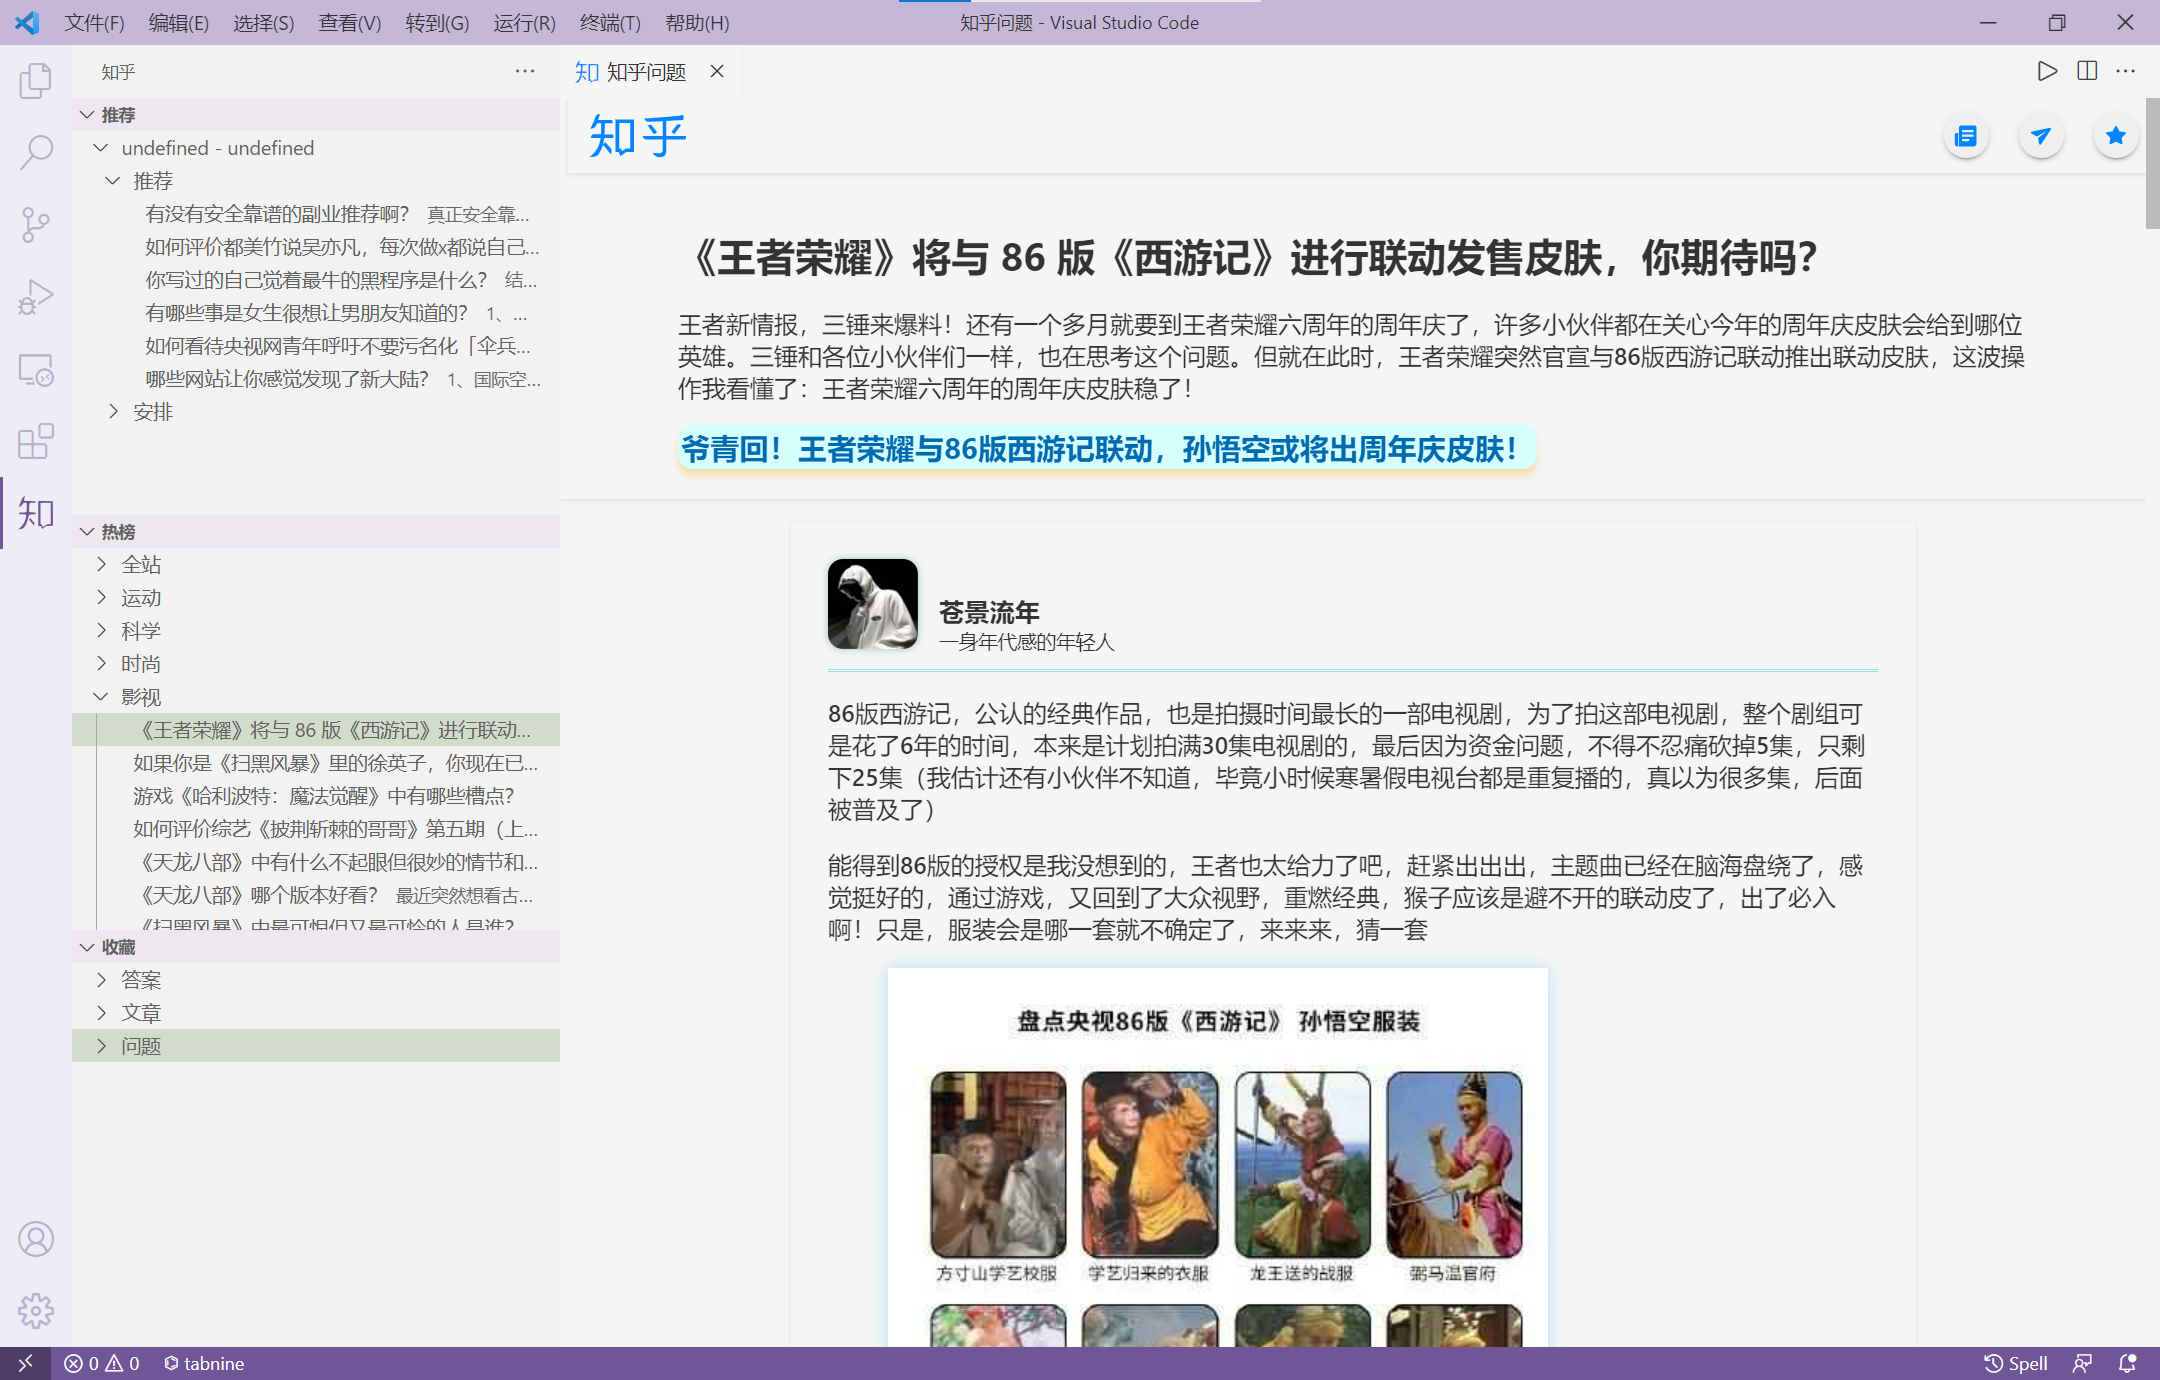Click the blue document list icon
This screenshot has width=2160, height=1380.
click(x=1966, y=136)
